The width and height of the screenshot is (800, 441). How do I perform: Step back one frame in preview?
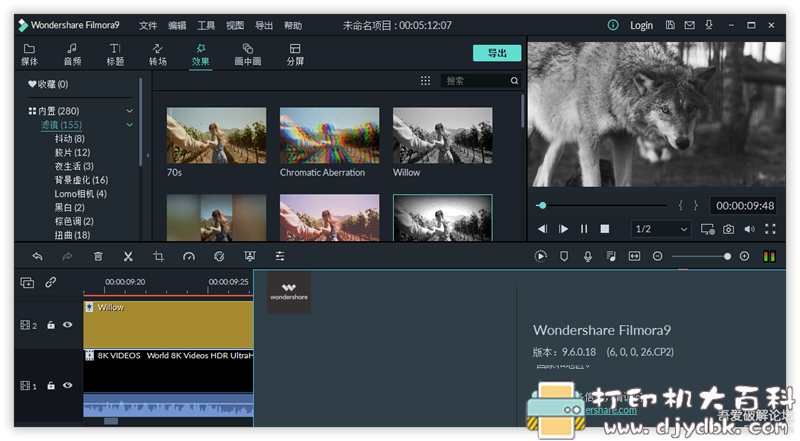[x=543, y=229]
